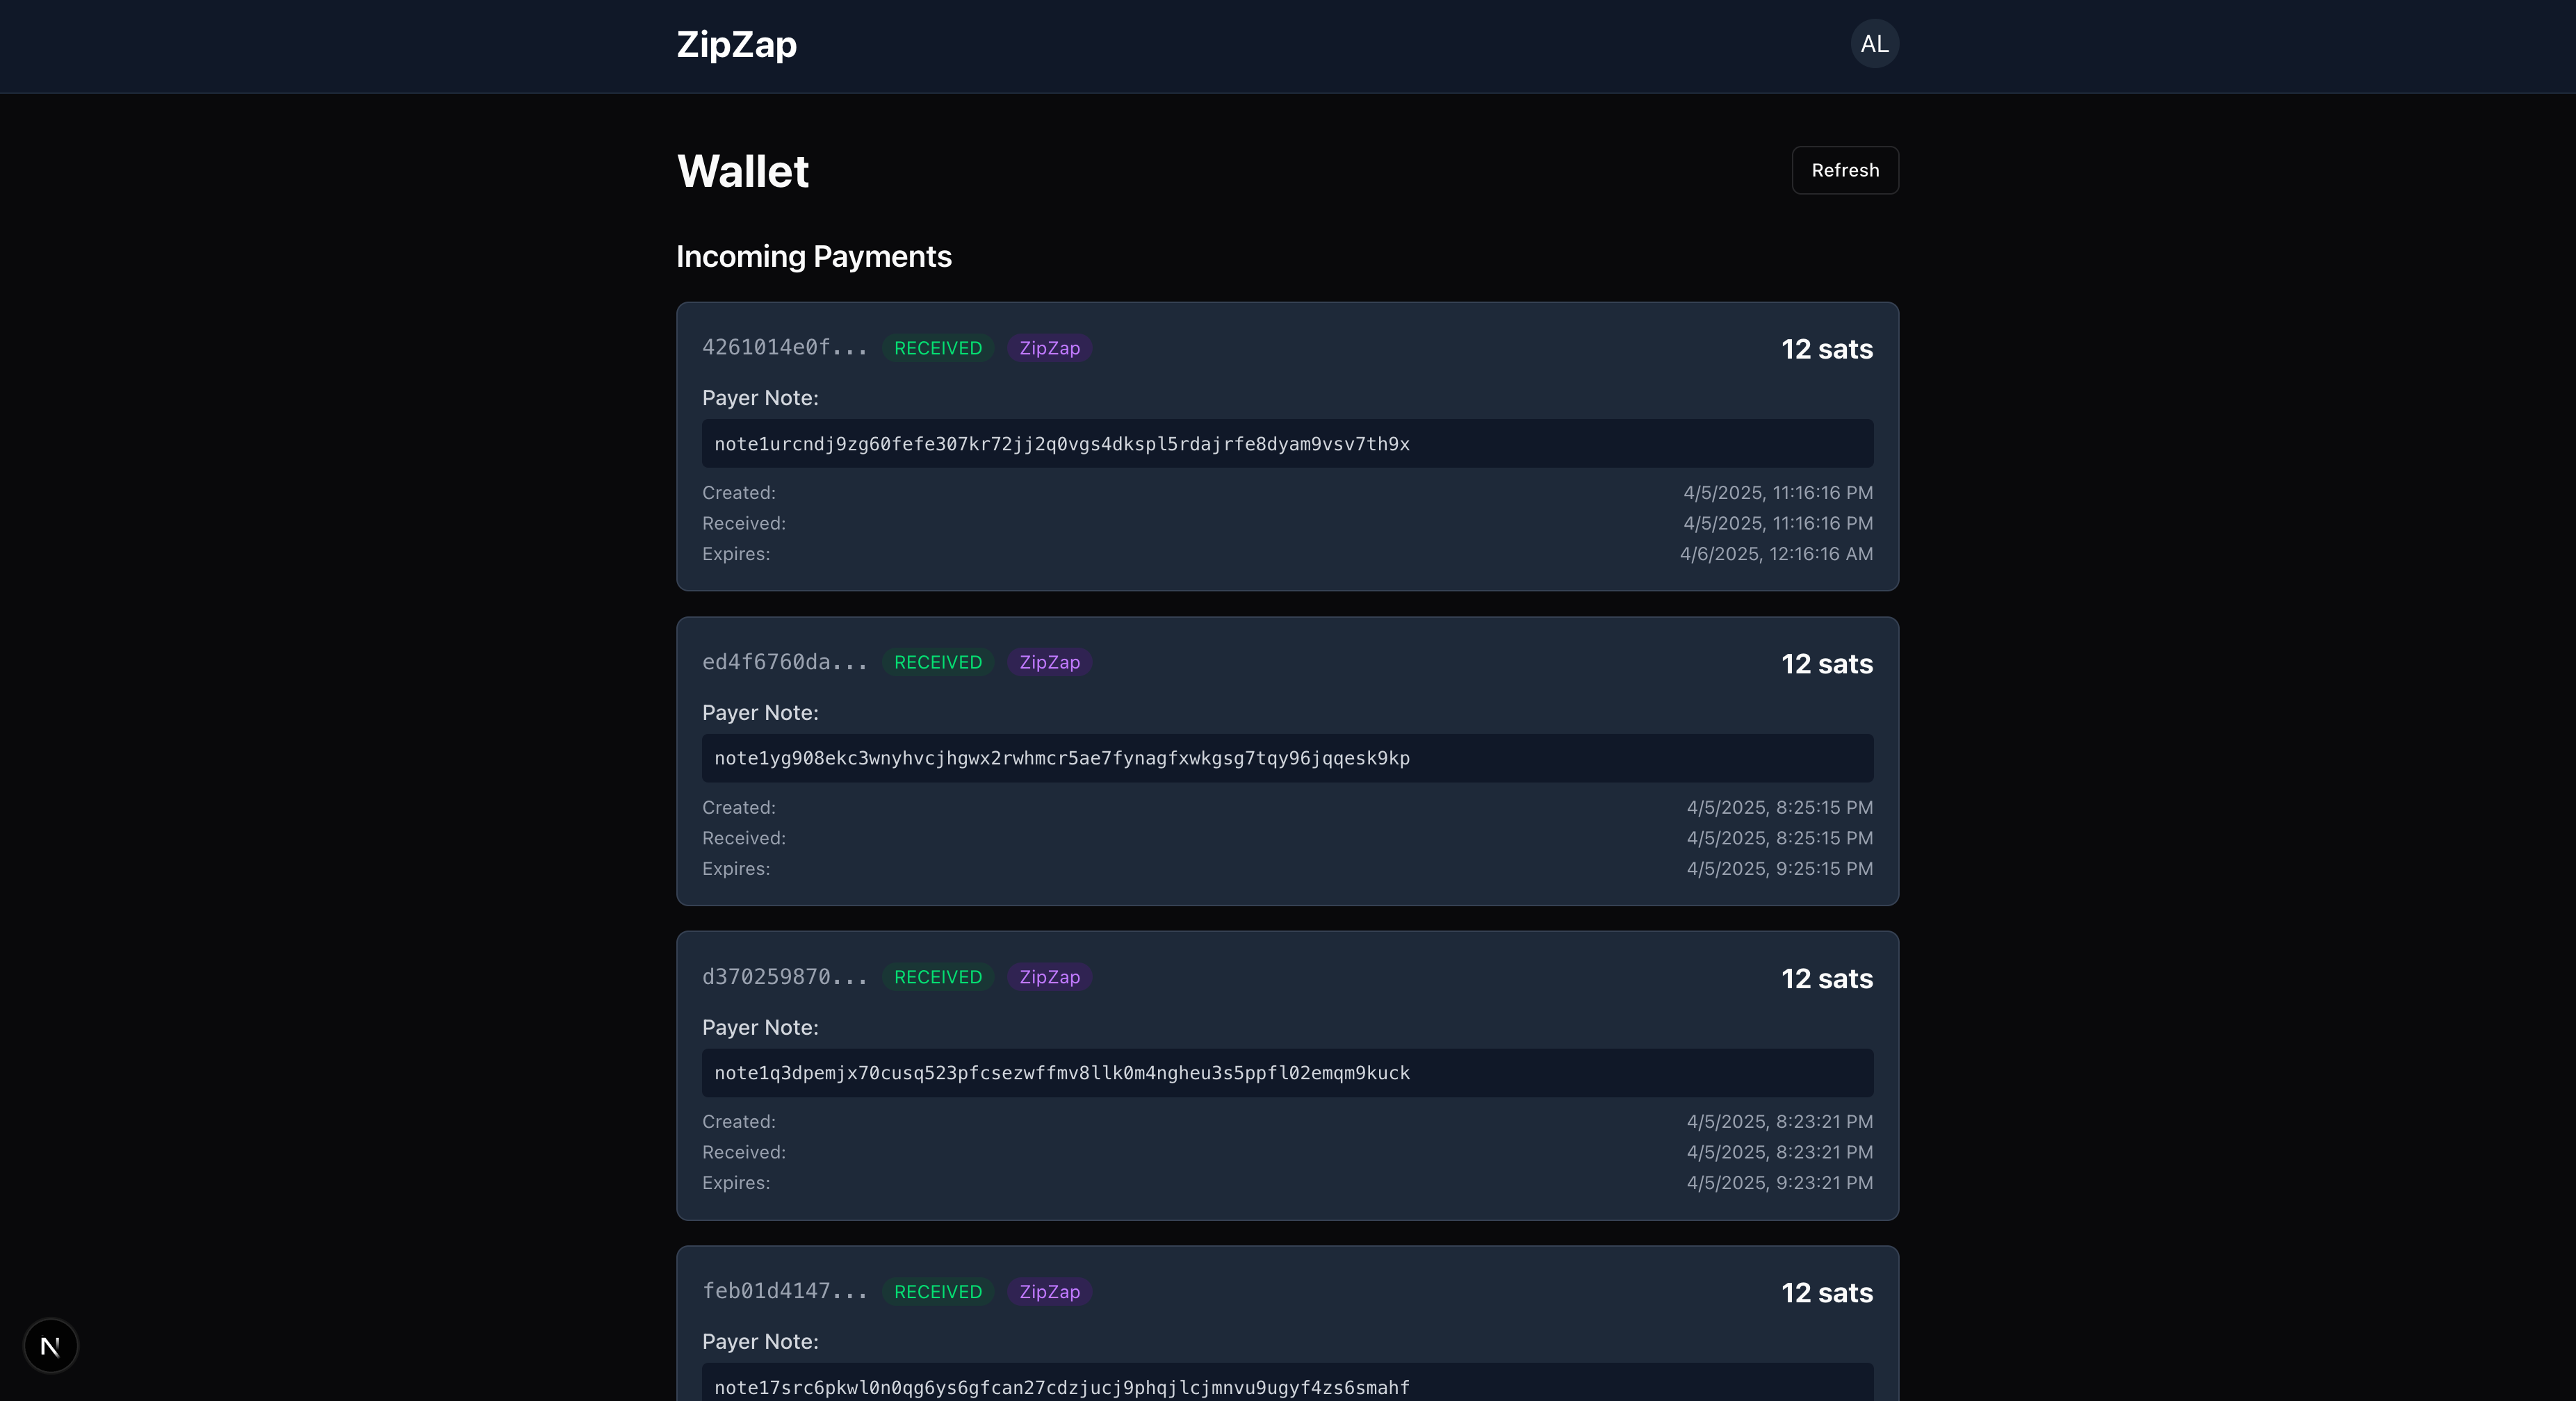Click payment ID ed4f6760da...
This screenshot has width=2576, height=1401.
(x=784, y=662)
